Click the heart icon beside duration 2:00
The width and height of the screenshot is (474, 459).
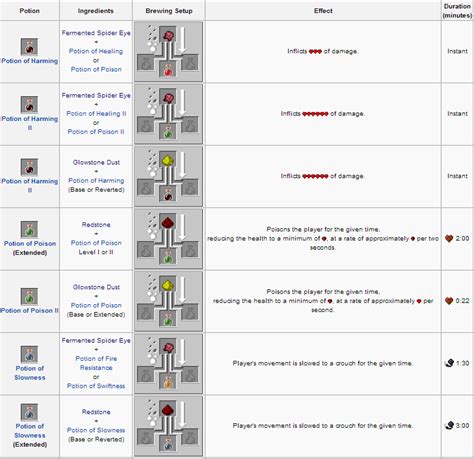tap(449, 239)
